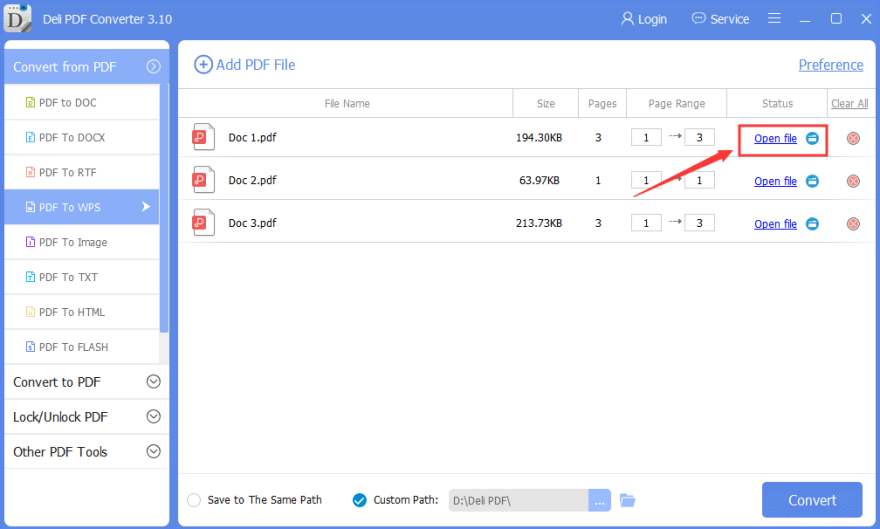Click the Status column header
The height and width of the screenshot is (529, 880).
[777, 103]
